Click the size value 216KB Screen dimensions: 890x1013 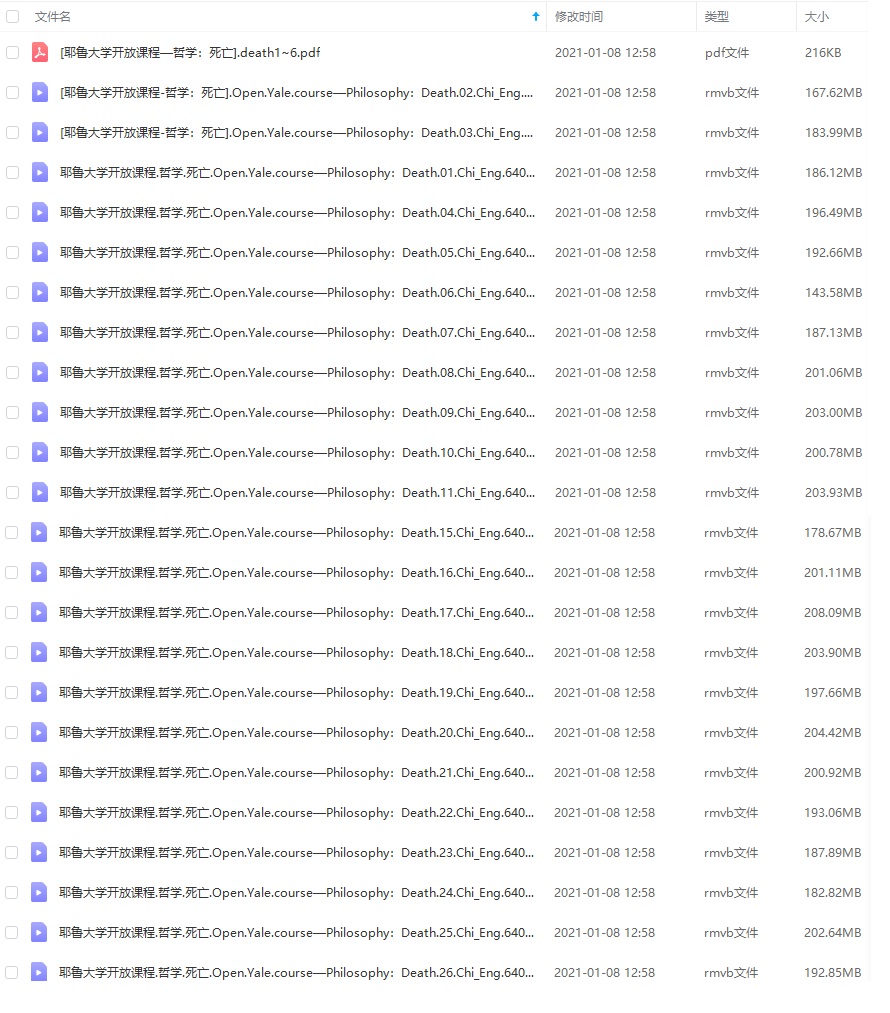pos(823,52)
